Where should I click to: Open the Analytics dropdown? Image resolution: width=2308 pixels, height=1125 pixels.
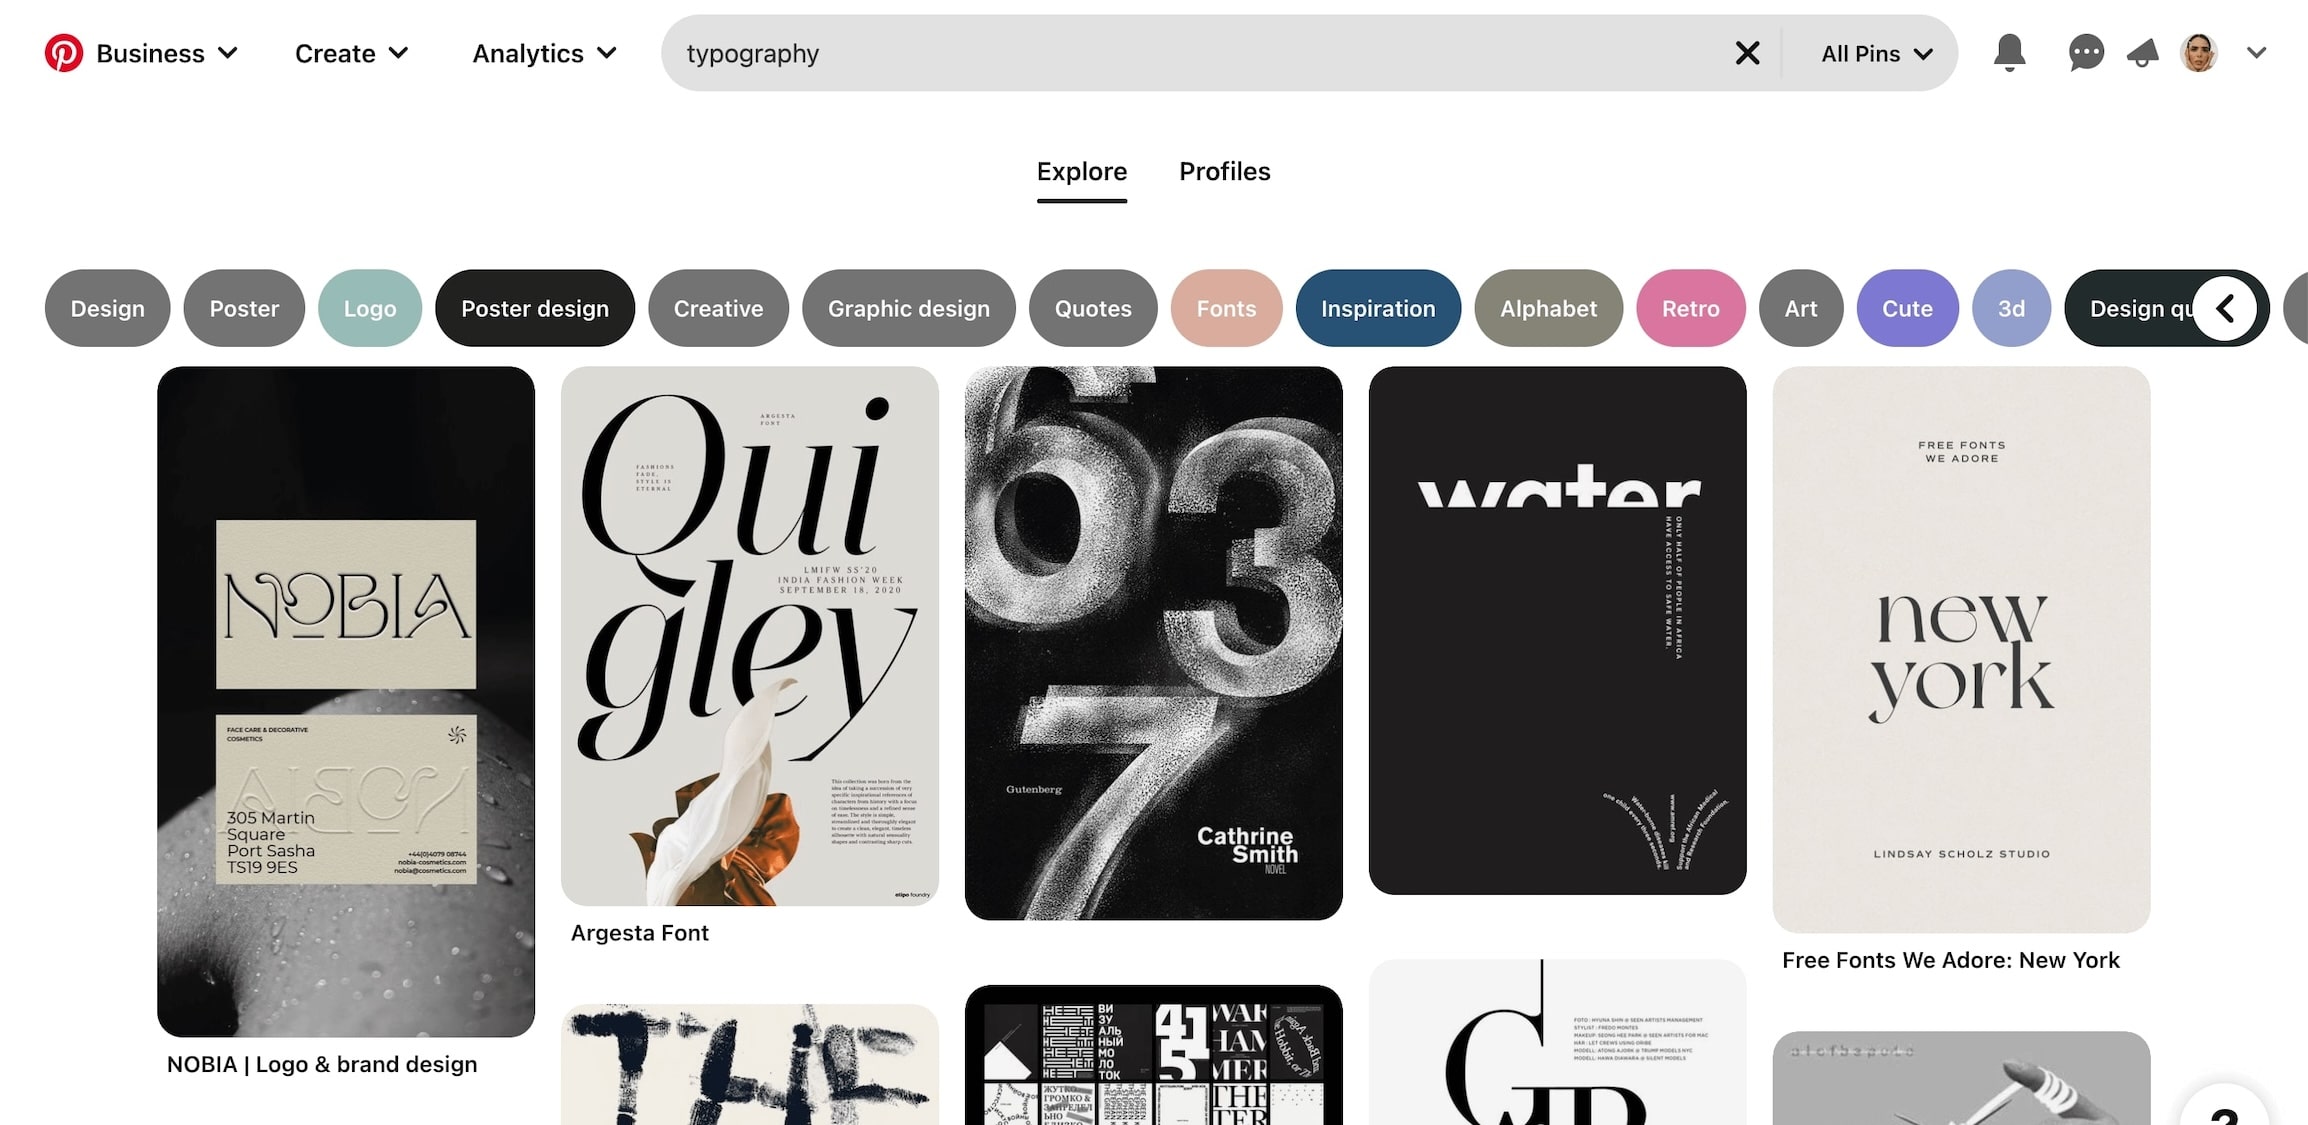[545, 53]
